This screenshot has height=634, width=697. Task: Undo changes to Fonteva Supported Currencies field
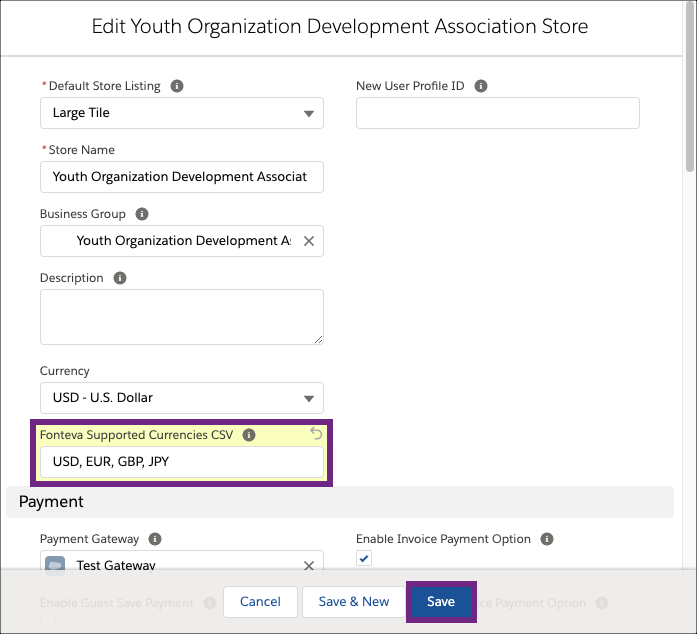point(316,433)
